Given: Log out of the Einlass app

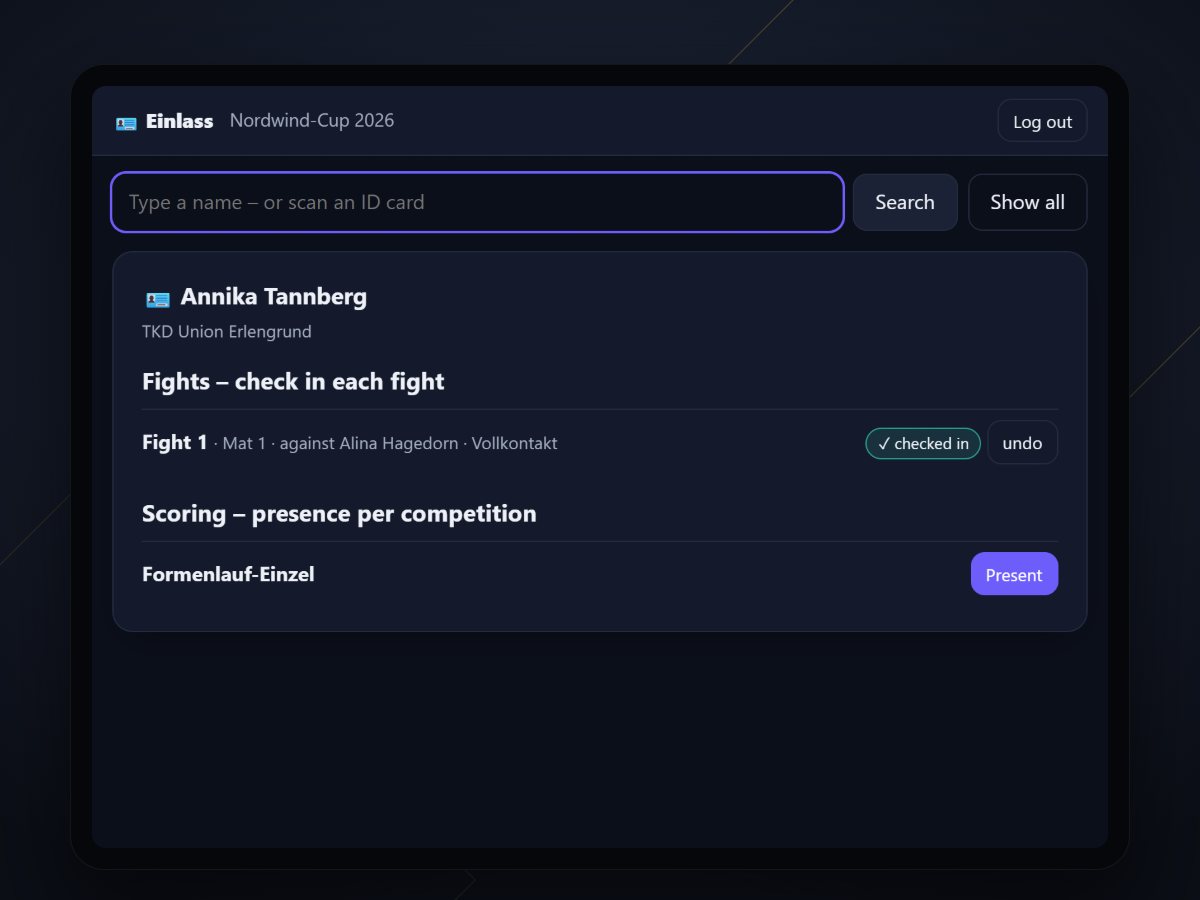Looking at the screenshot, I should (x=1042, y=121).
